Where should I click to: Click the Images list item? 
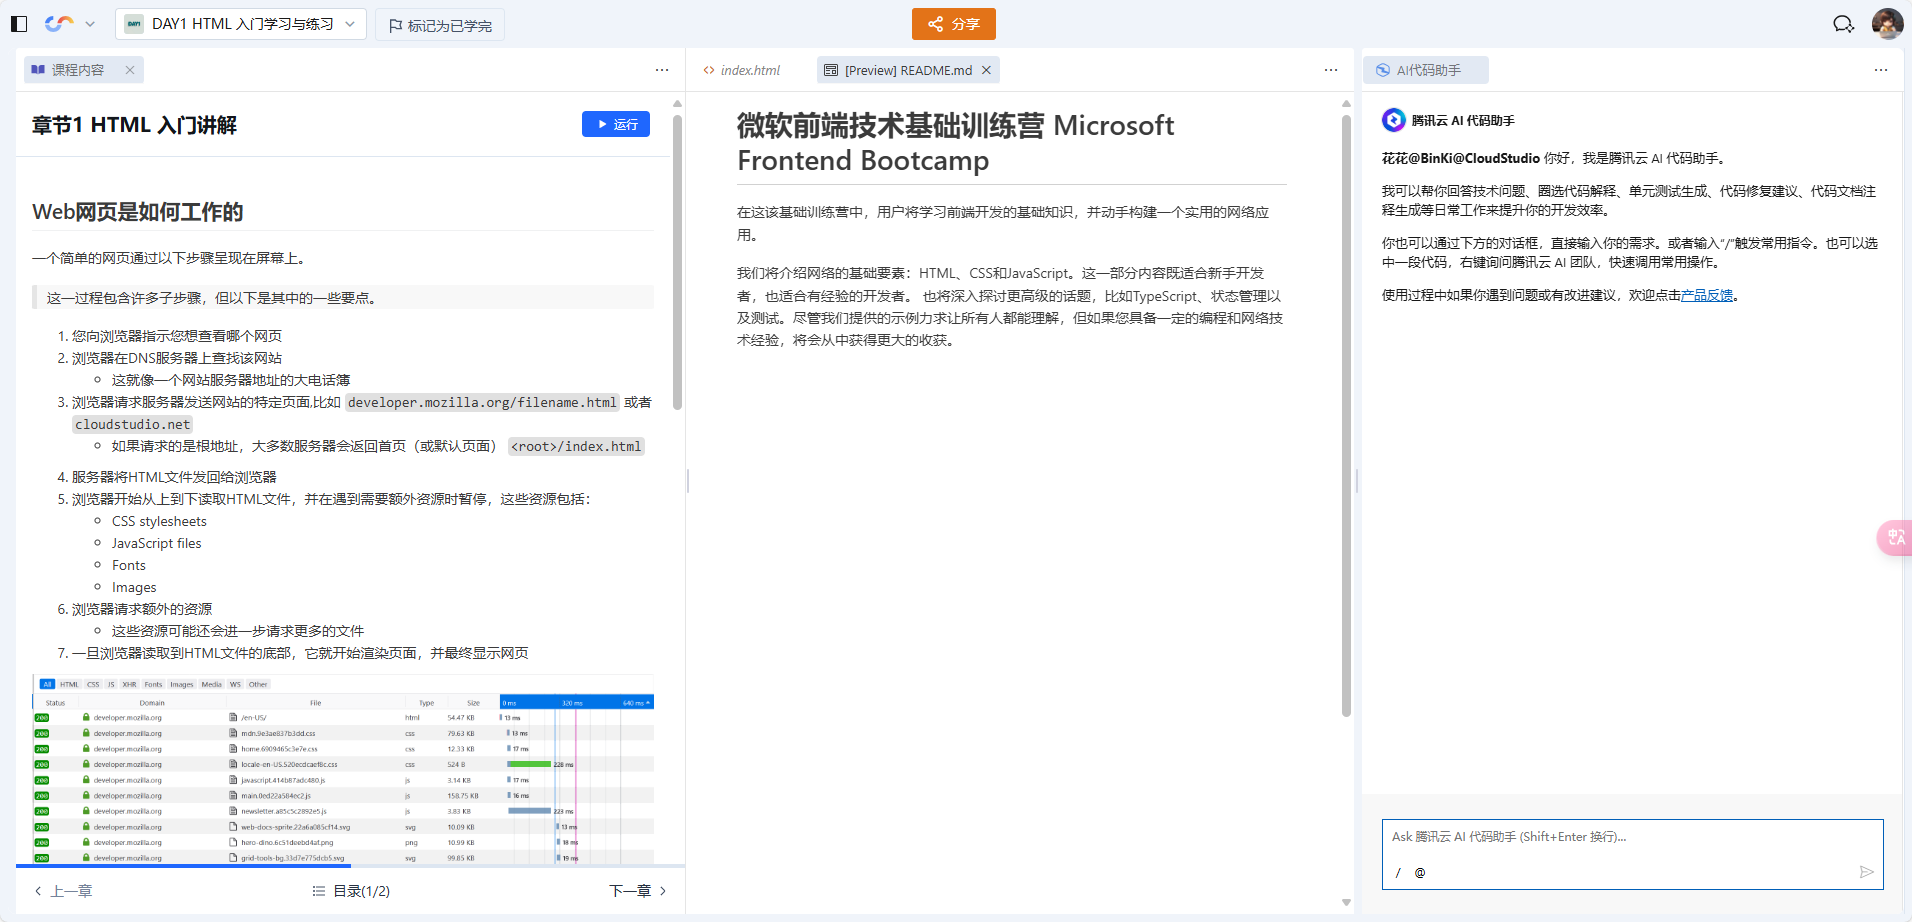pos(134,587)
